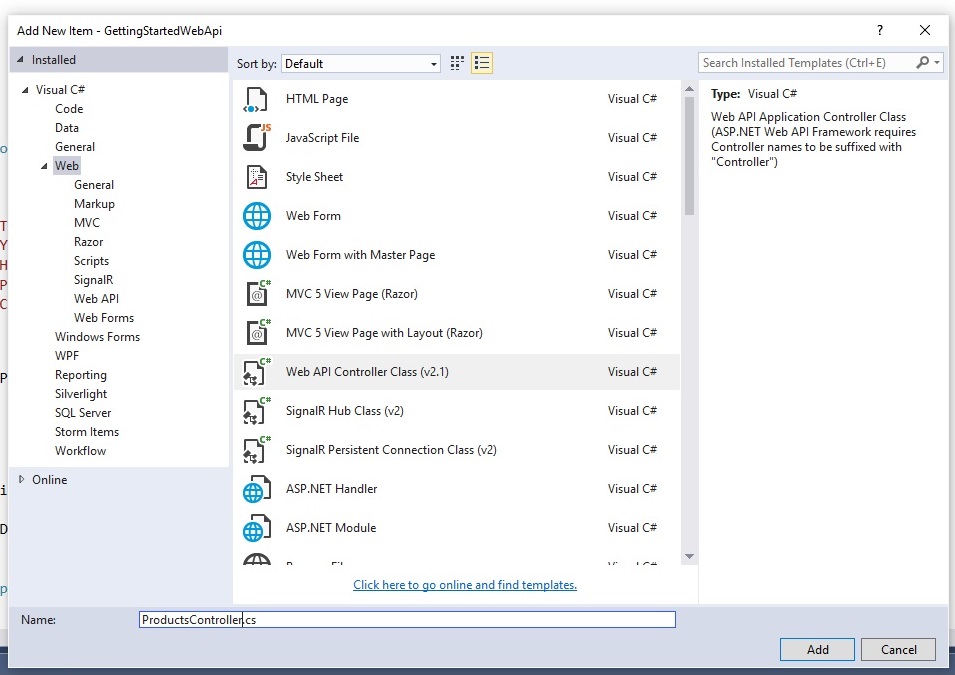The width and height of the screenshot is (955, 675).
Task: Select Web API in the category tree
Action: (x=96, y=299)
